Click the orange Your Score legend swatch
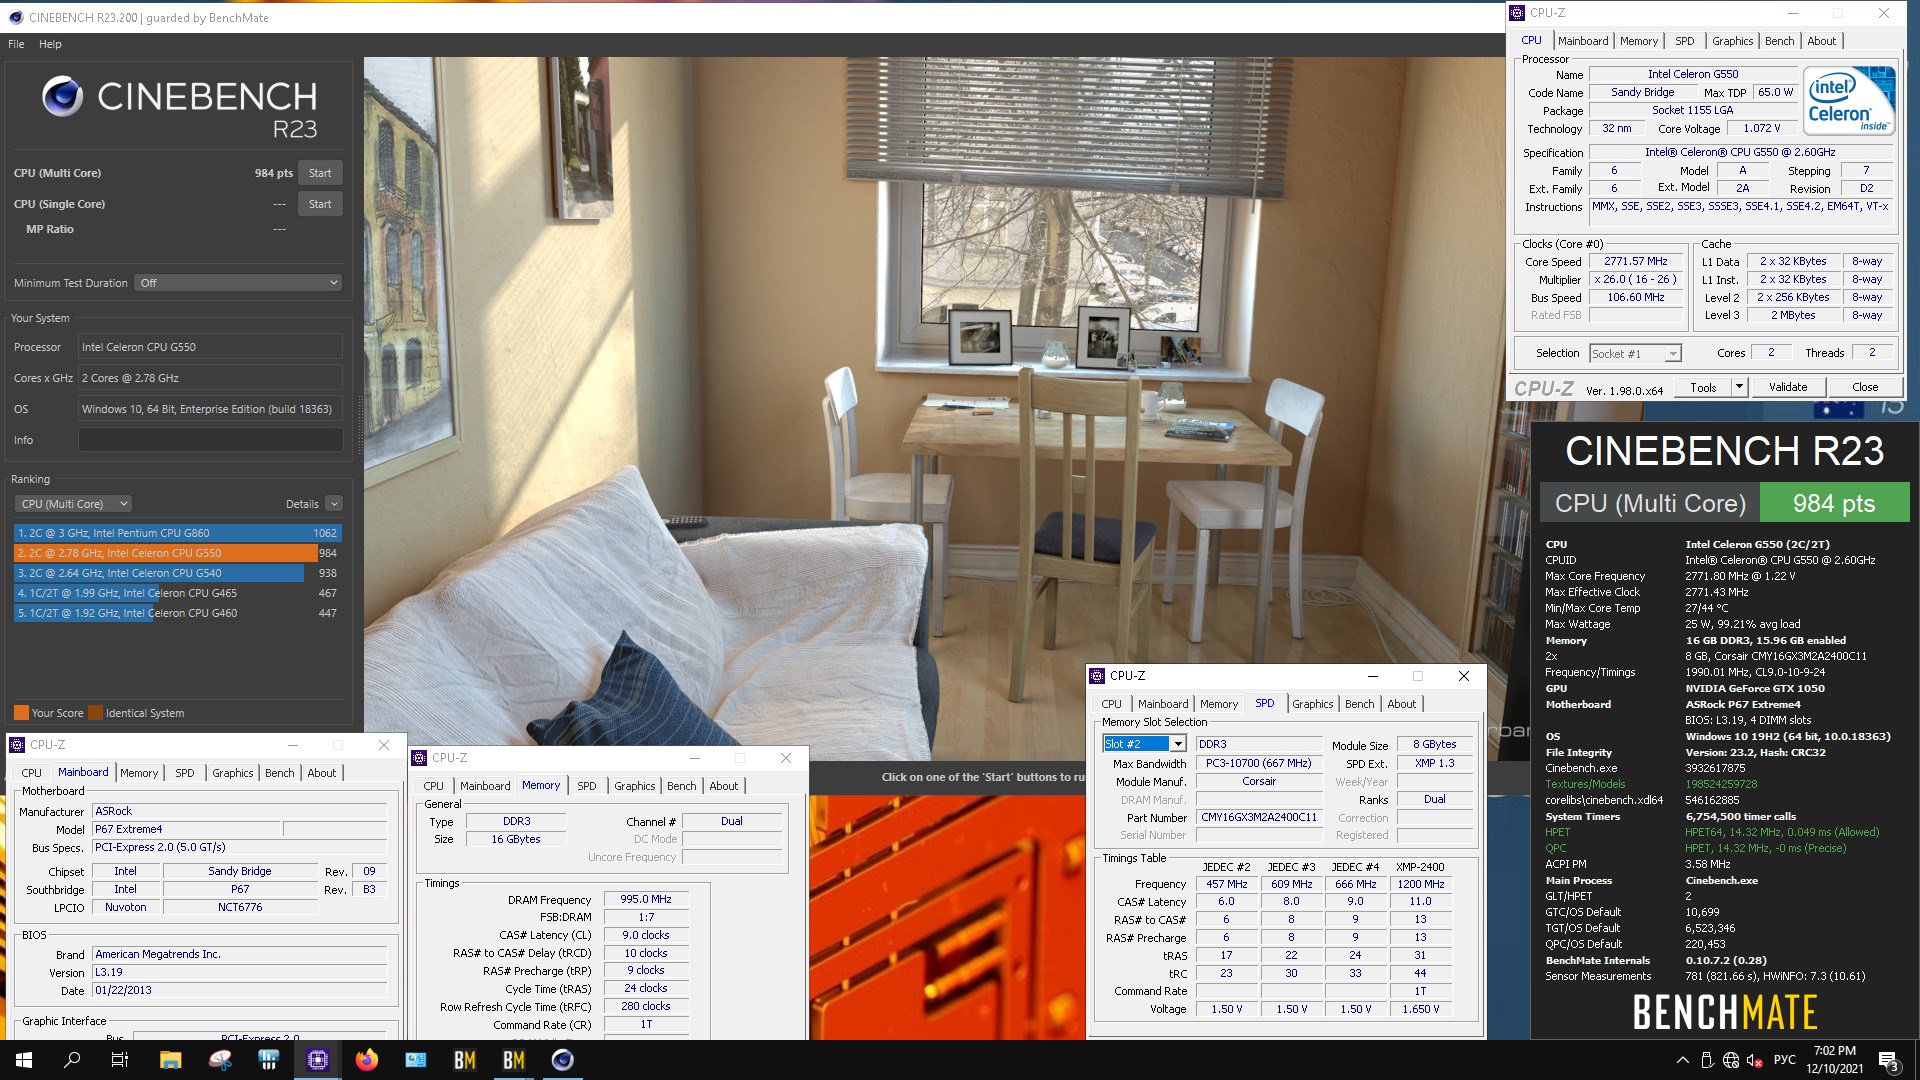The height and width of the screenshot is (1080, 1920). click(21, 713)
